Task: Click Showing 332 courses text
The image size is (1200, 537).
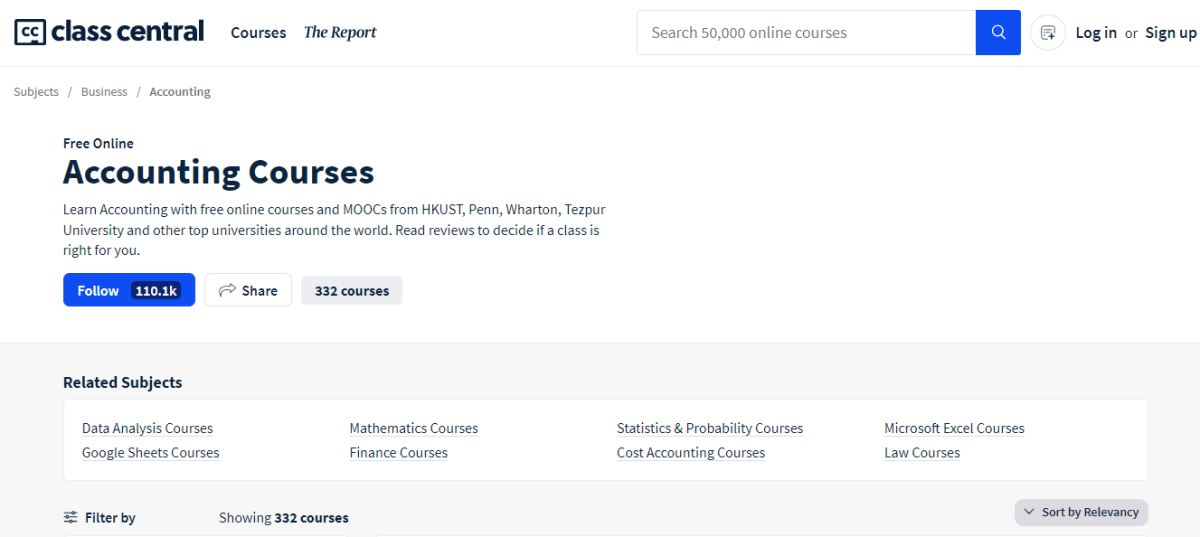Action: pyautogui.click(x=284, y=518)
